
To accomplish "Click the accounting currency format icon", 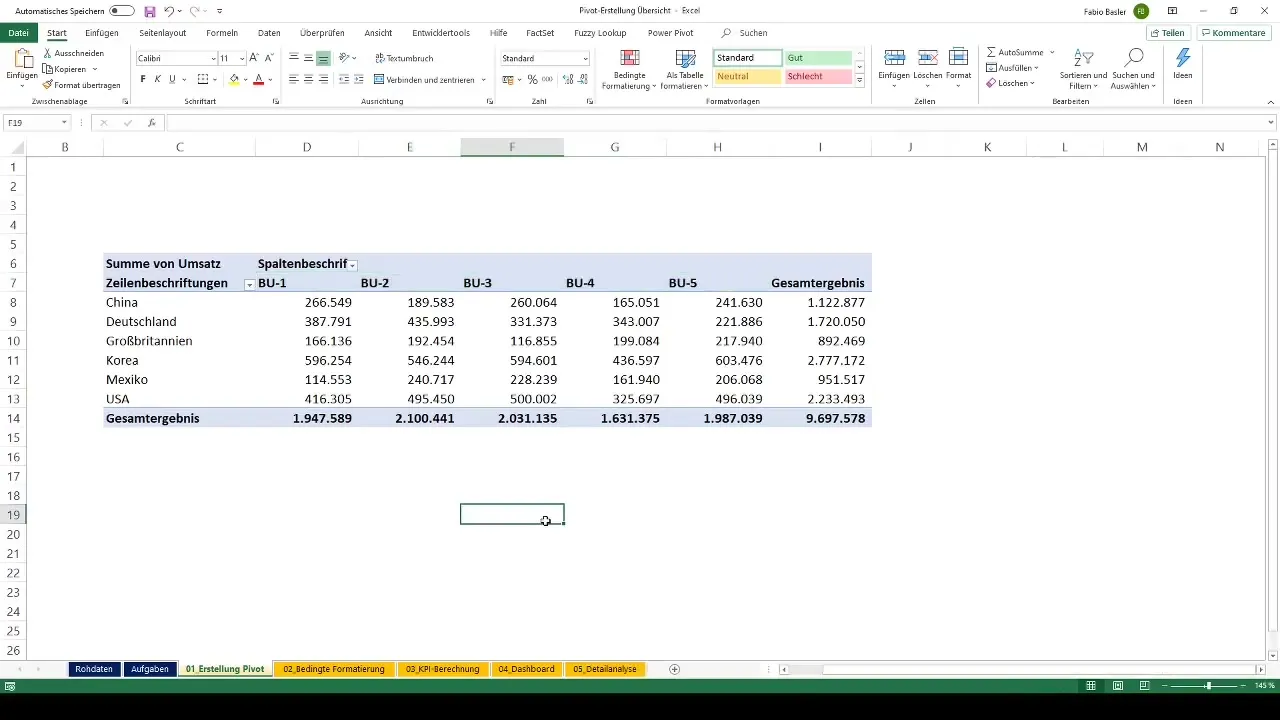I will pyautogui.click(x=507, y=79).
